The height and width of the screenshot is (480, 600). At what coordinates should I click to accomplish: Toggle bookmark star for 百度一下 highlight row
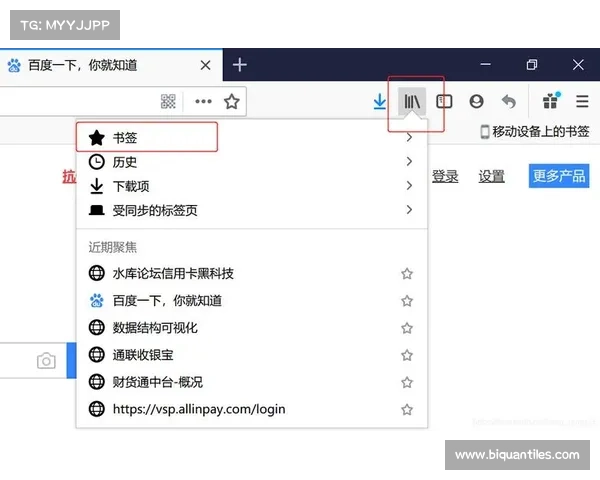tap(407, 300)
